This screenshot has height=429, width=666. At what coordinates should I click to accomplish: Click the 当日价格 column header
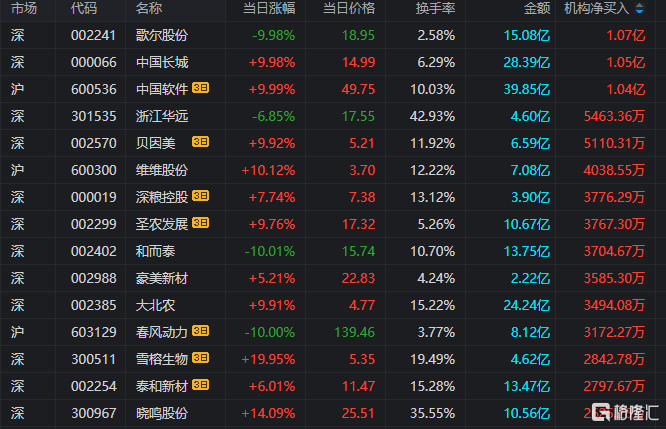coord(349,8)
